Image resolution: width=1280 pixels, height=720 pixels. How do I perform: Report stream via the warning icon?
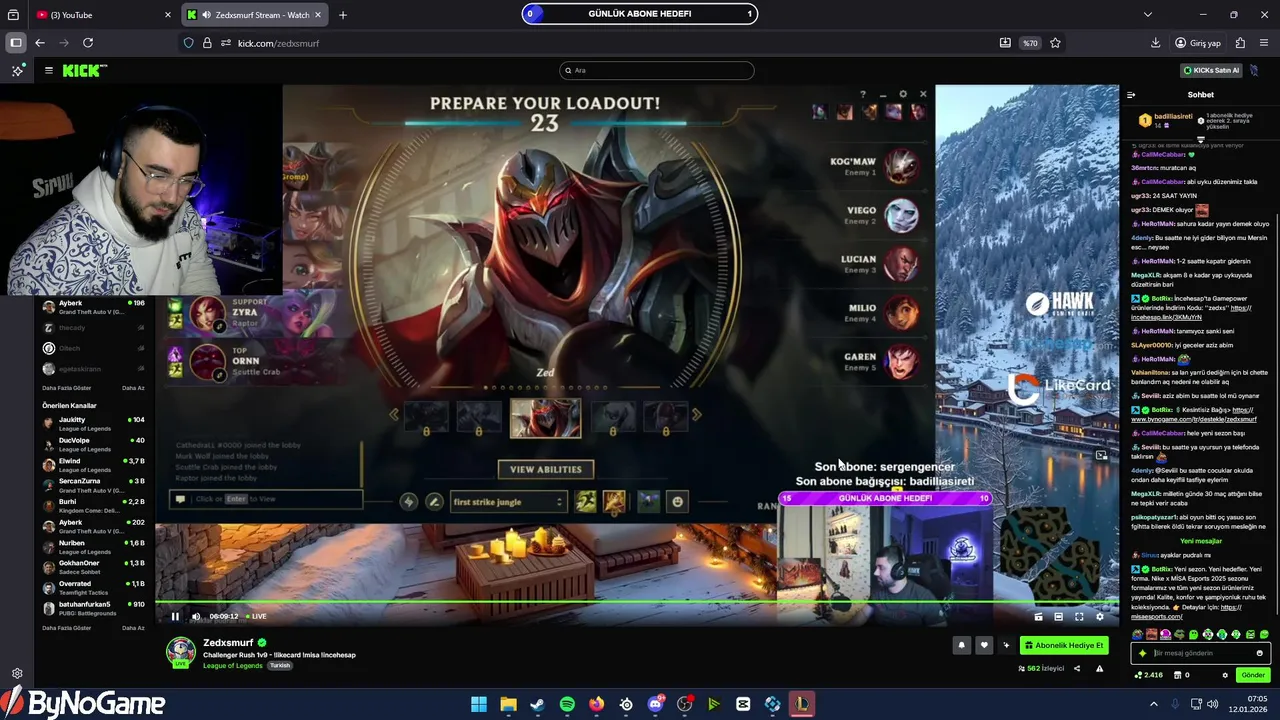pyautogui.click(x=1100, y=668)
